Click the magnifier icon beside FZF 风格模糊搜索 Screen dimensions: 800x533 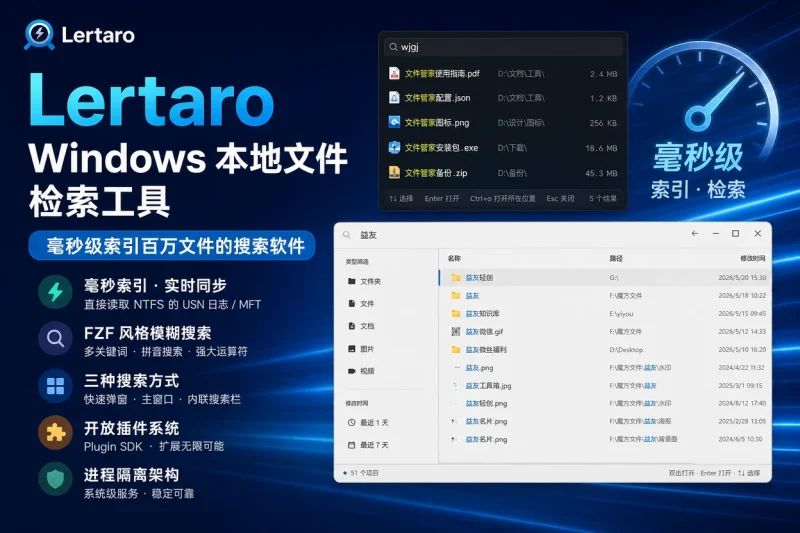click(55, 338)
